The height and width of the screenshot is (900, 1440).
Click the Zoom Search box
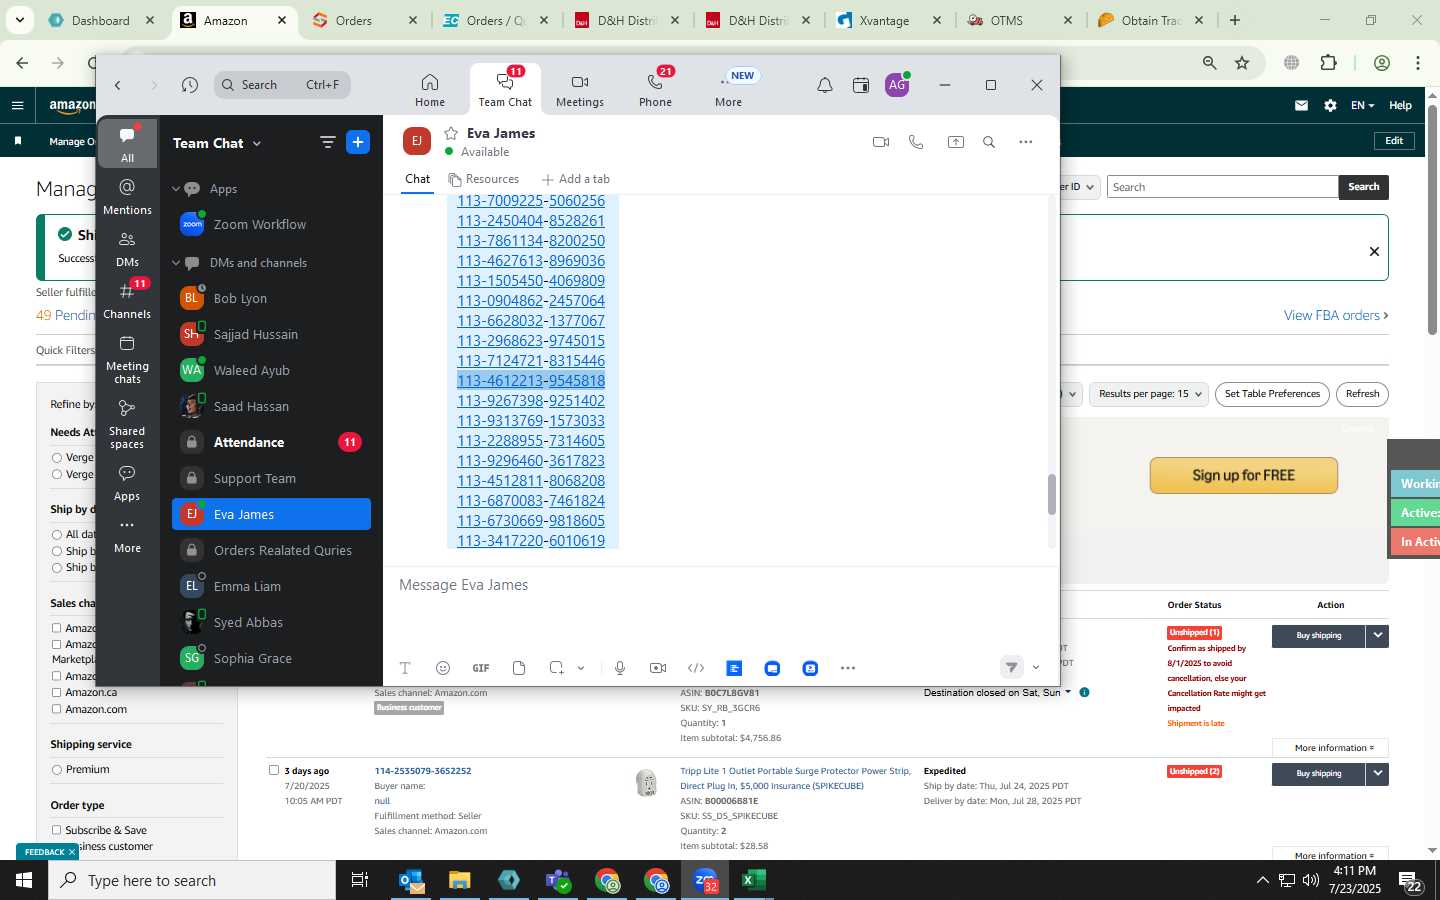pyautogui.click(x=282, y=85)
